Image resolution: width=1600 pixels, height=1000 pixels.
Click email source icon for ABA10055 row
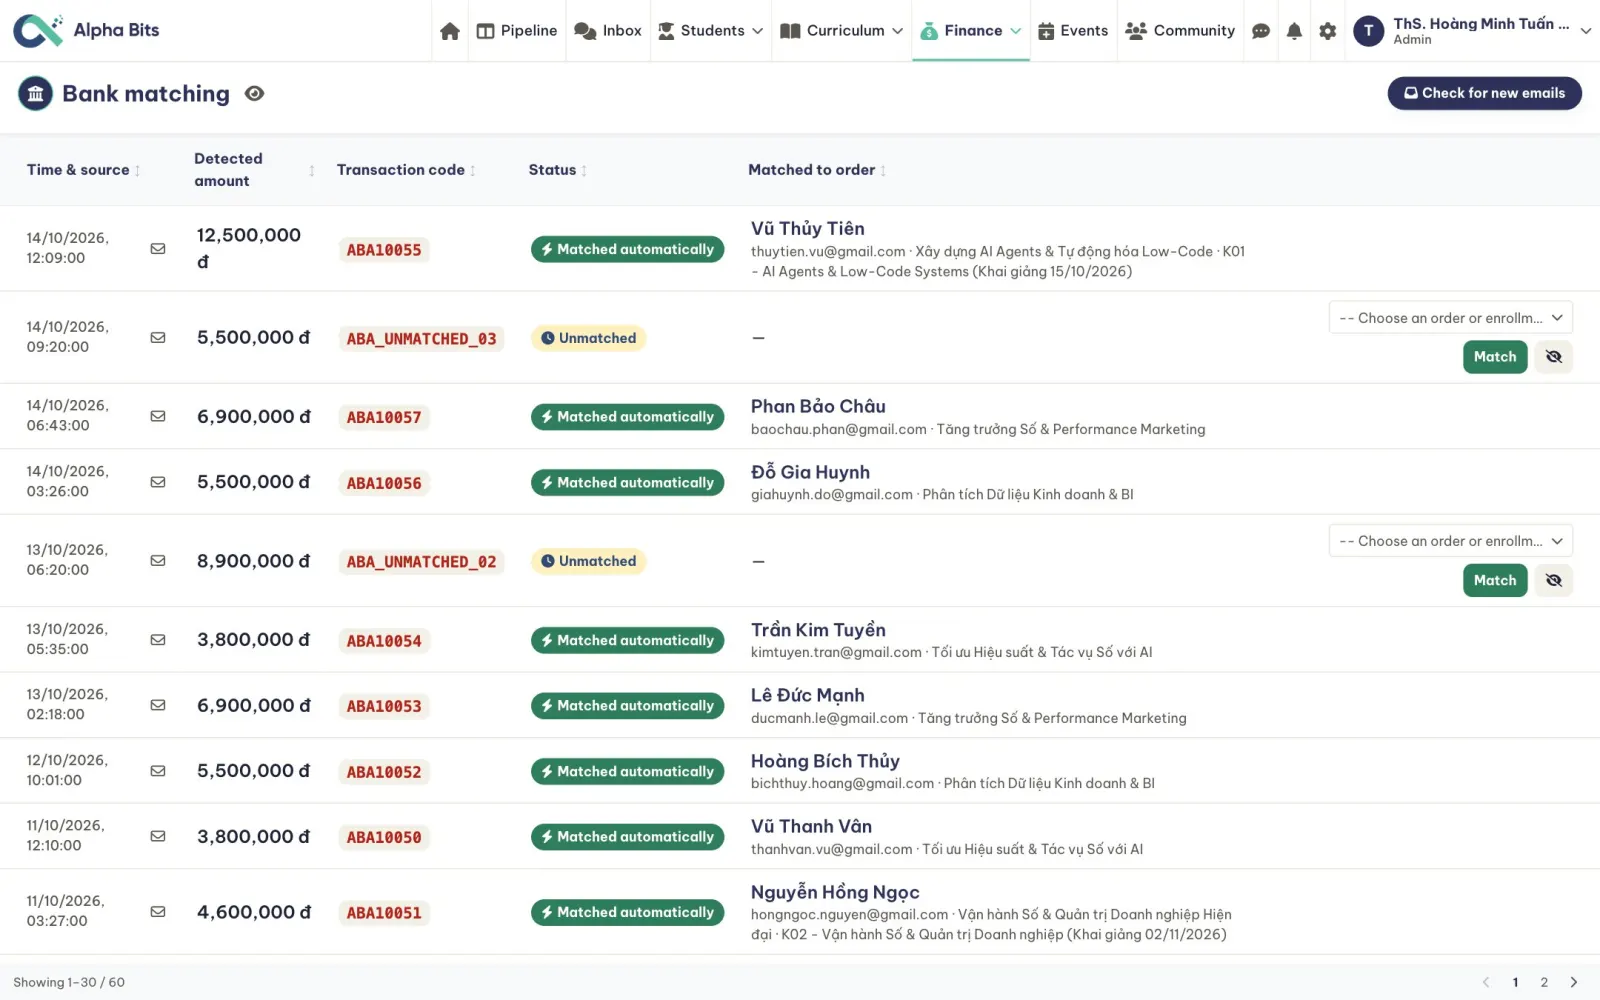[158, 248]
